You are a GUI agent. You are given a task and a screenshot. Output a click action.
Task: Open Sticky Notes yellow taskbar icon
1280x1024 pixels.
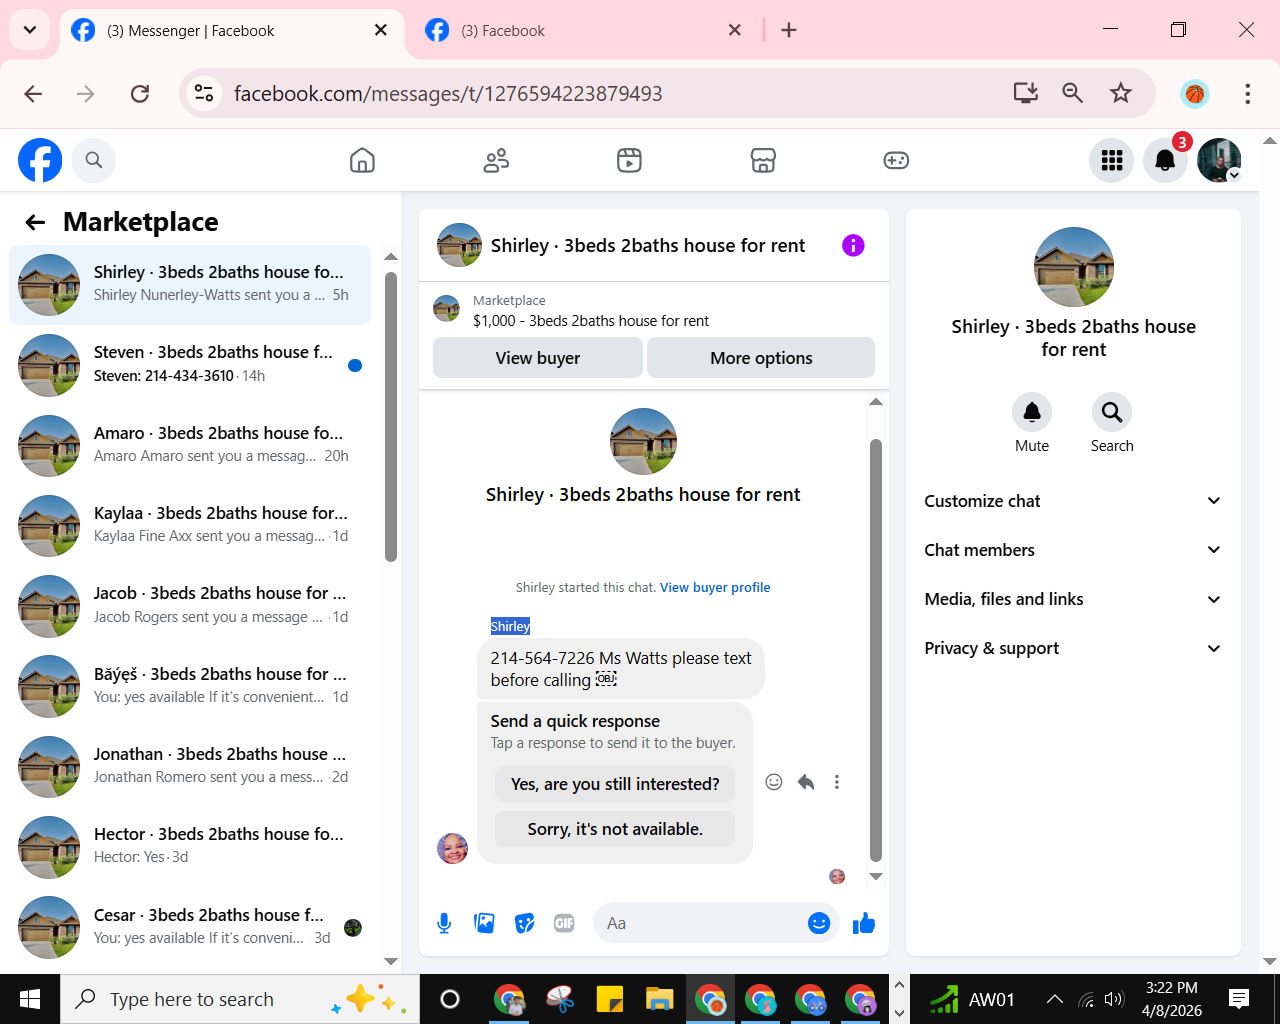pyautogui.click(x=610, y=999)
